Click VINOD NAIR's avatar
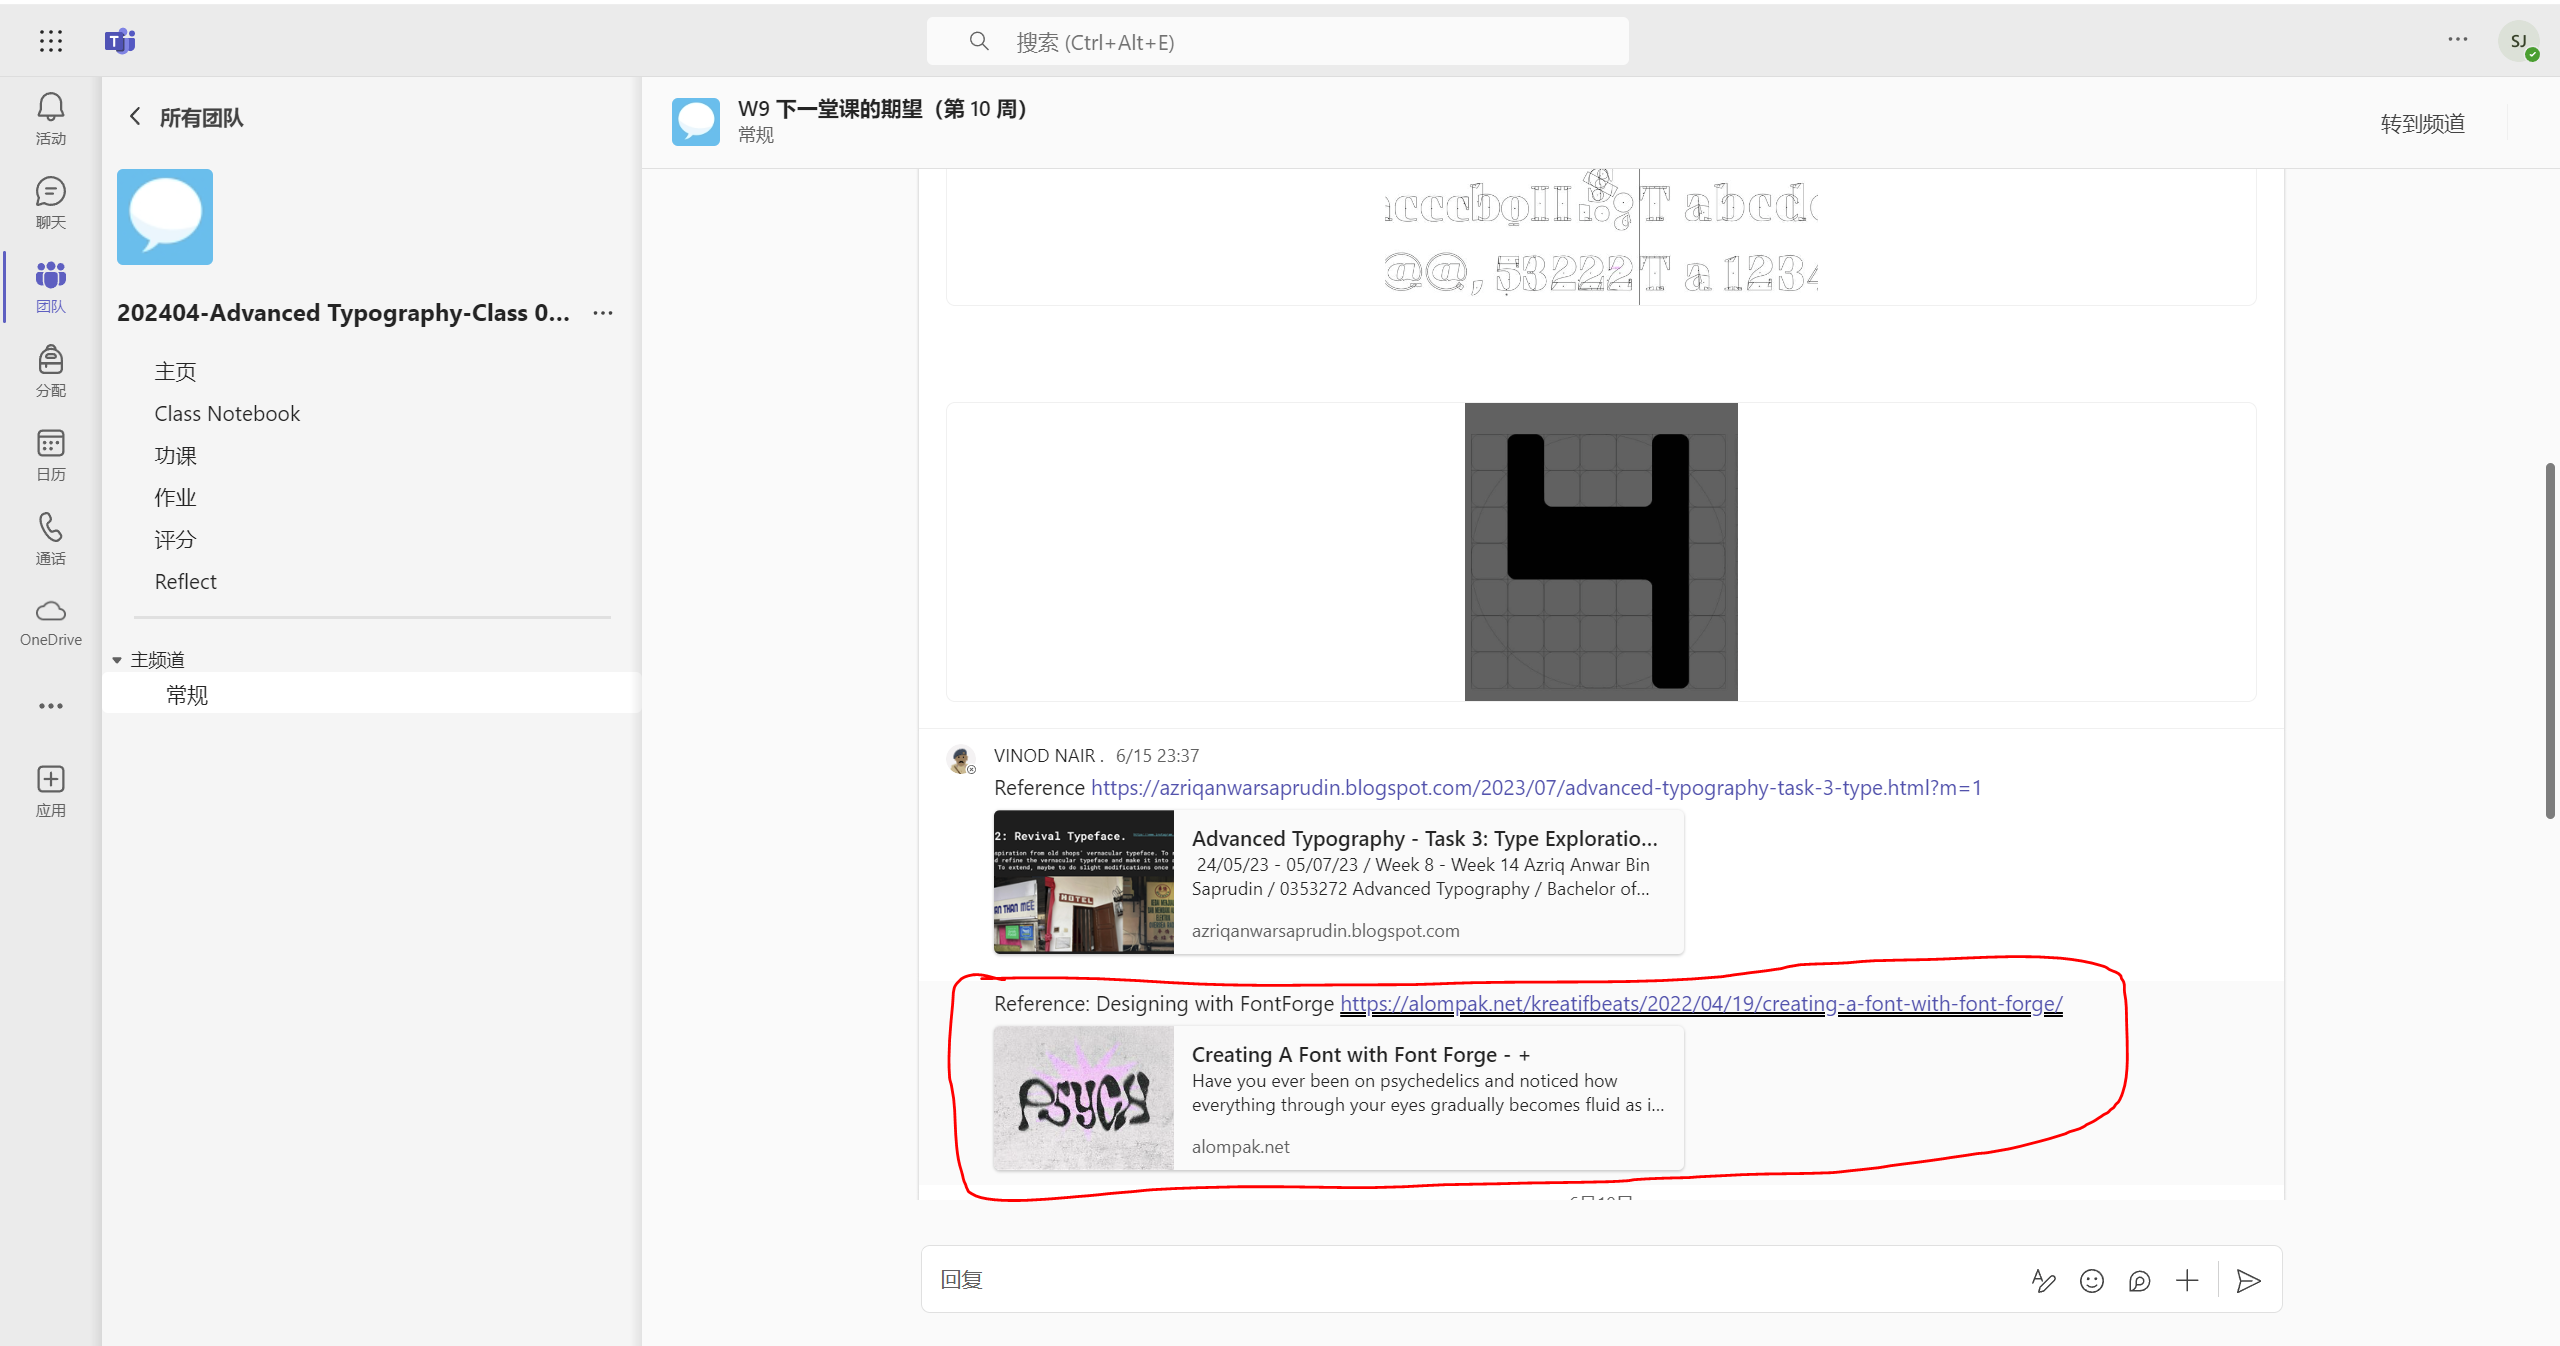 (961, 760)
